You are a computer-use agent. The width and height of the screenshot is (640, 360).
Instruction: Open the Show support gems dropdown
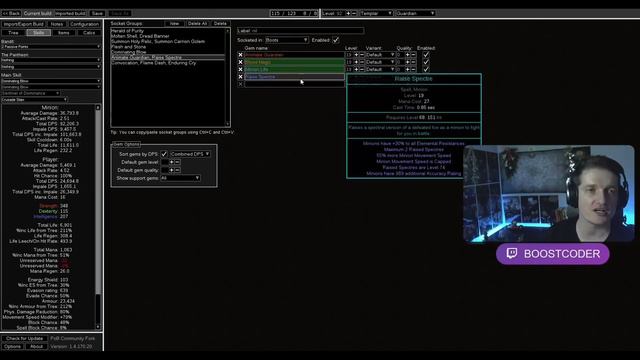tap(180, 178)
